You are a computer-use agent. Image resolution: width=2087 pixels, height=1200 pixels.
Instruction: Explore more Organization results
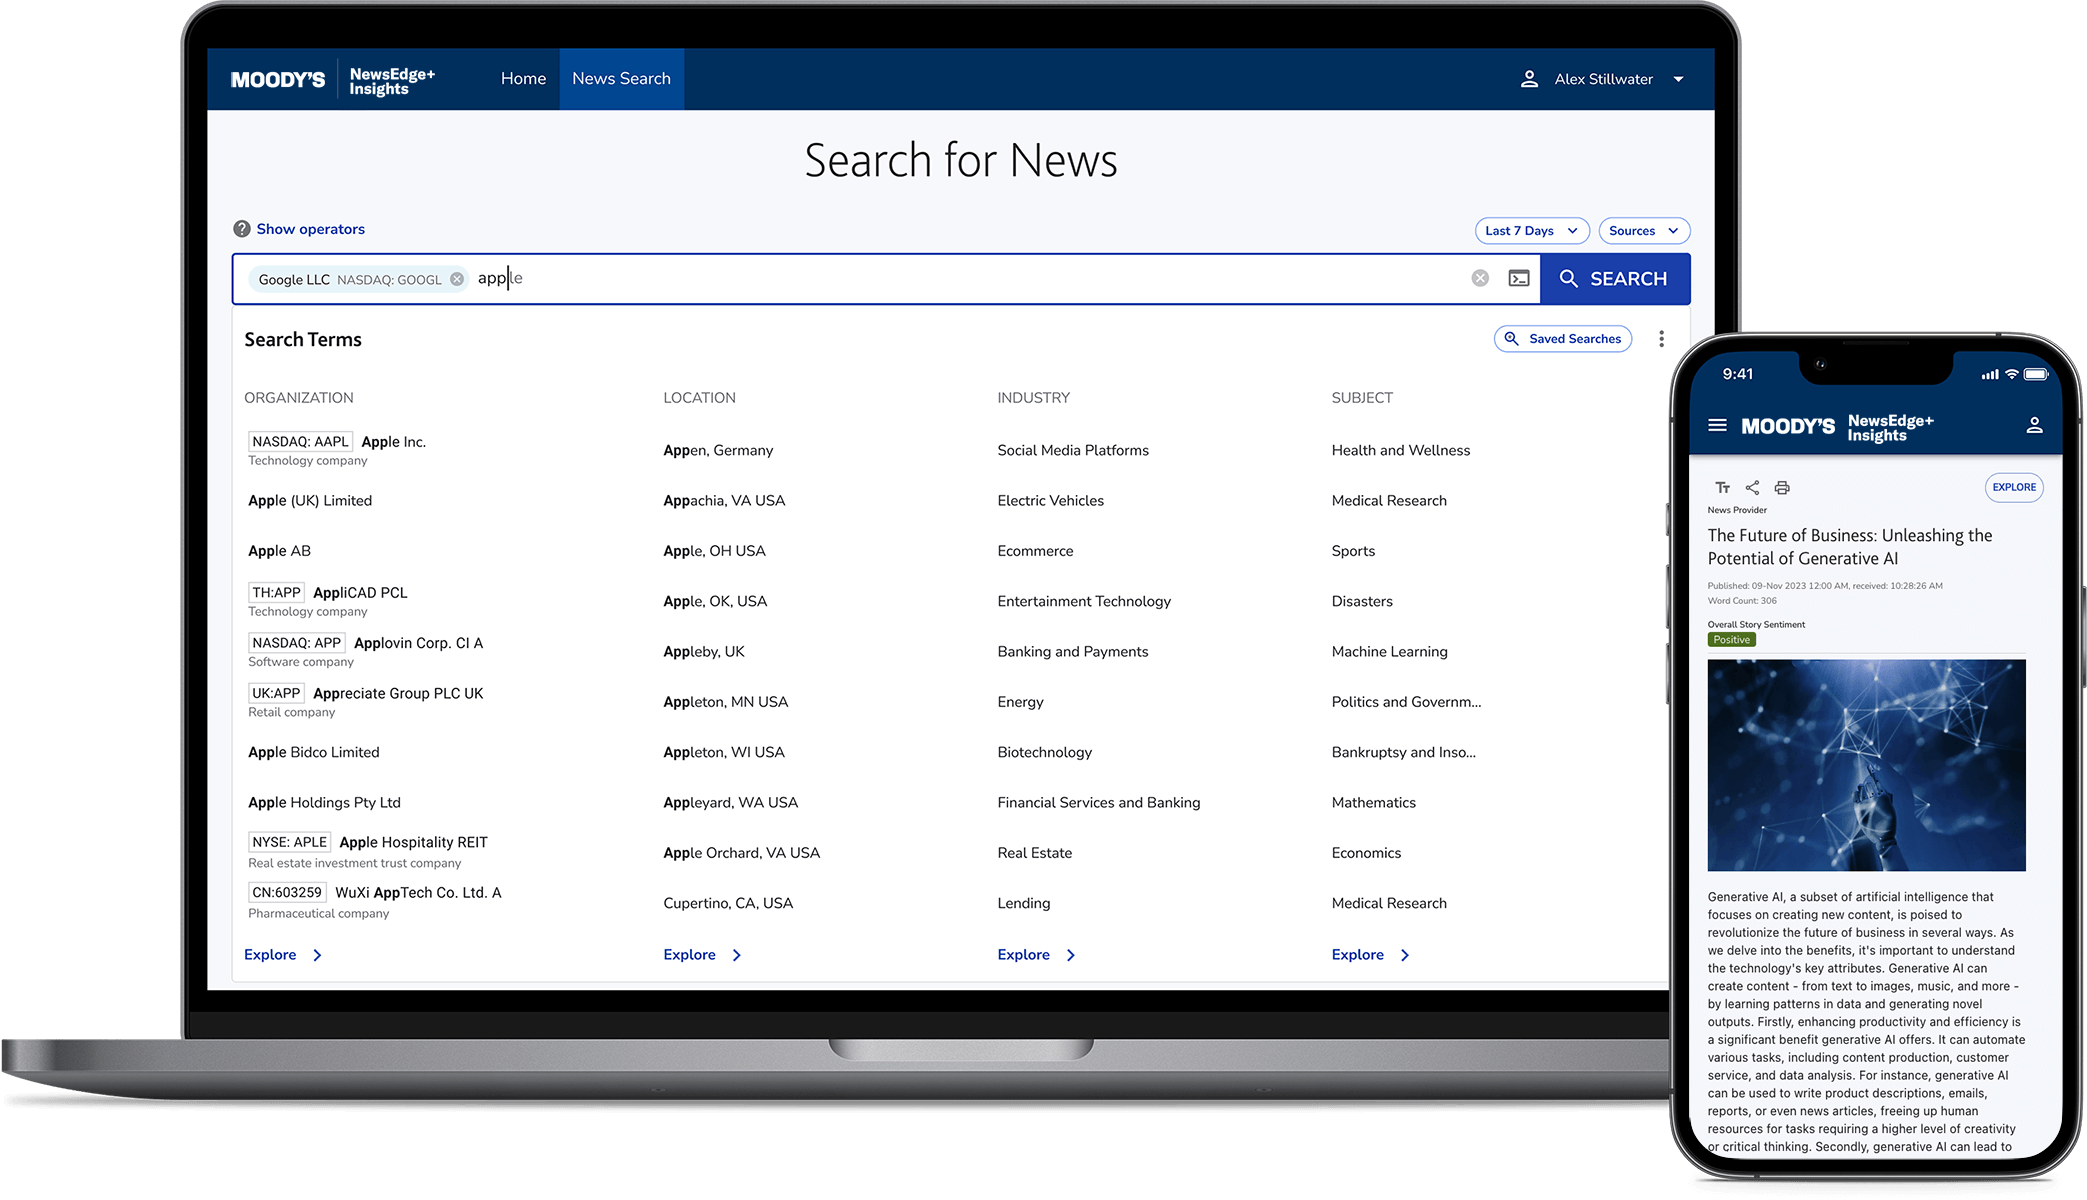tap(283, 955)
